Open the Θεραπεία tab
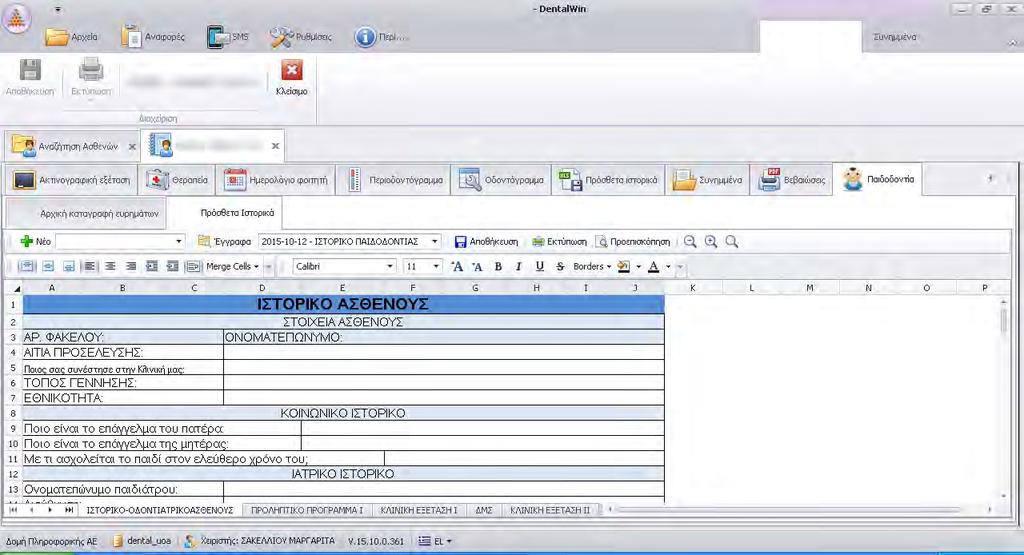This screenshot has width=1024, height=555. point(177,180)
